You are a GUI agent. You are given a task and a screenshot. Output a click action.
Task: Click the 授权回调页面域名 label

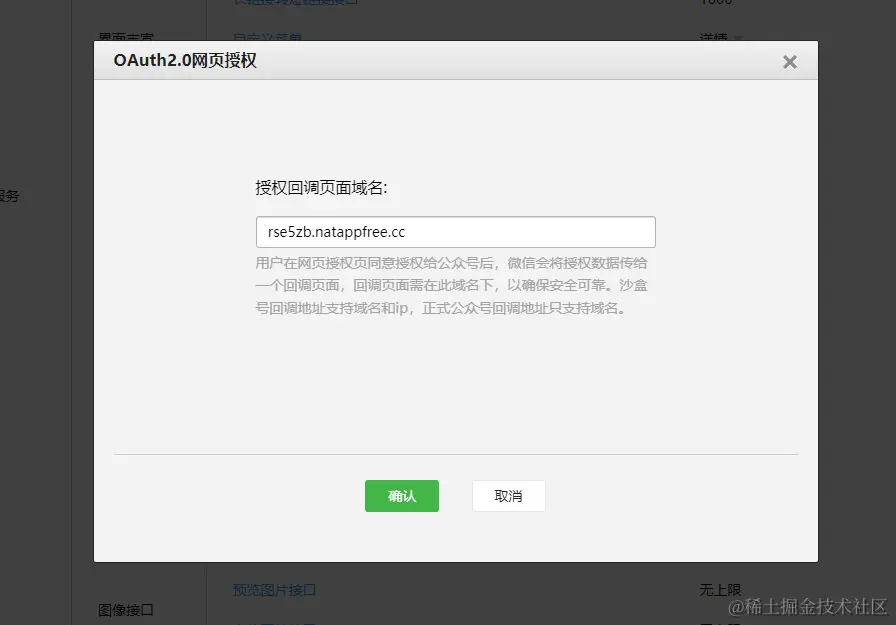321,187
